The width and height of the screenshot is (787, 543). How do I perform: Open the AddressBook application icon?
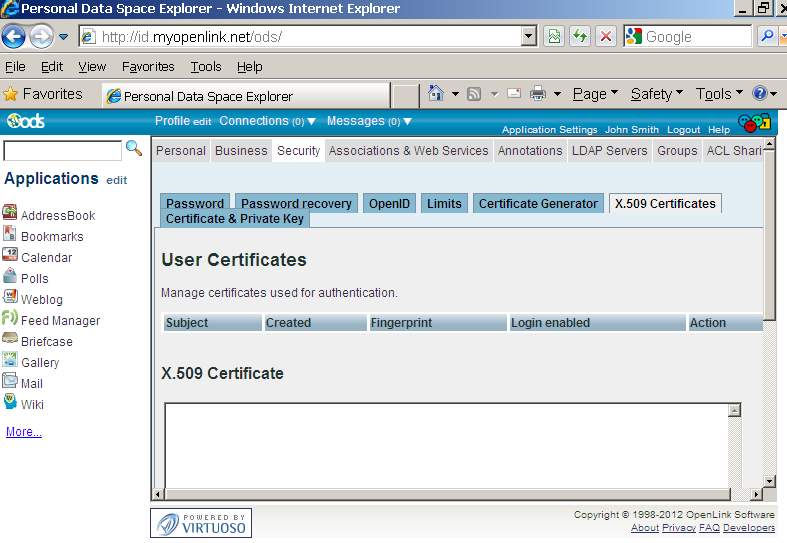[x=10, y=213]
